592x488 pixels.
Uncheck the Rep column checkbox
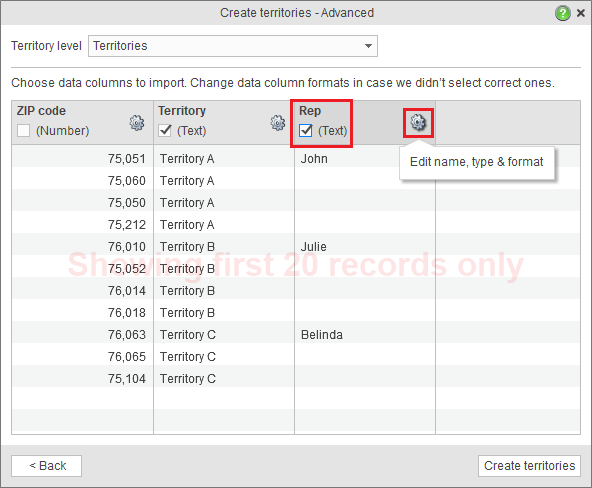click(x=305, y=131)
